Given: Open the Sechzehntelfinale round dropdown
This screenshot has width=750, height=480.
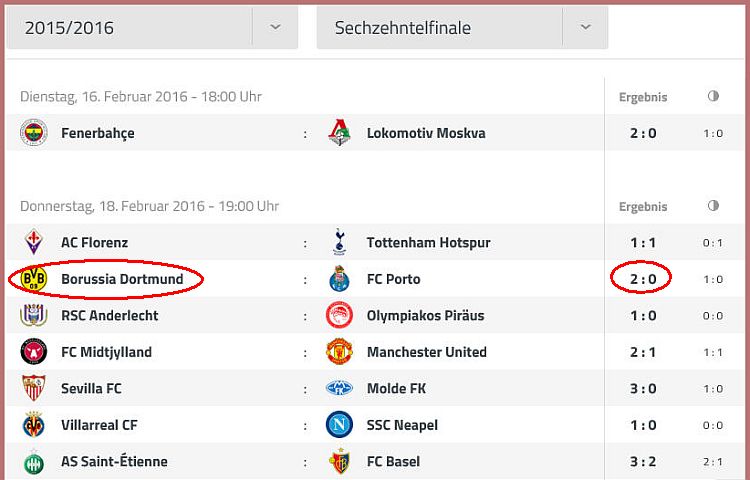Looking at the screenshot, I should pyautogui.click(x=462, y=28).
